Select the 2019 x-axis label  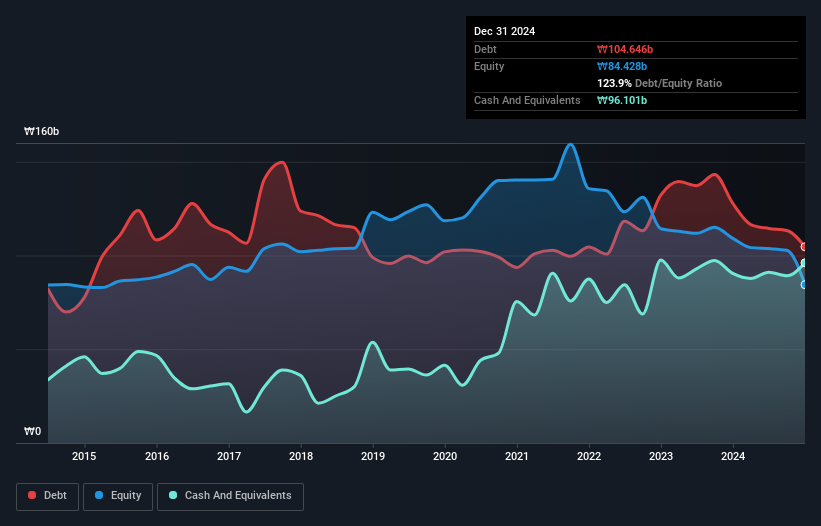(x=373, y=456)
